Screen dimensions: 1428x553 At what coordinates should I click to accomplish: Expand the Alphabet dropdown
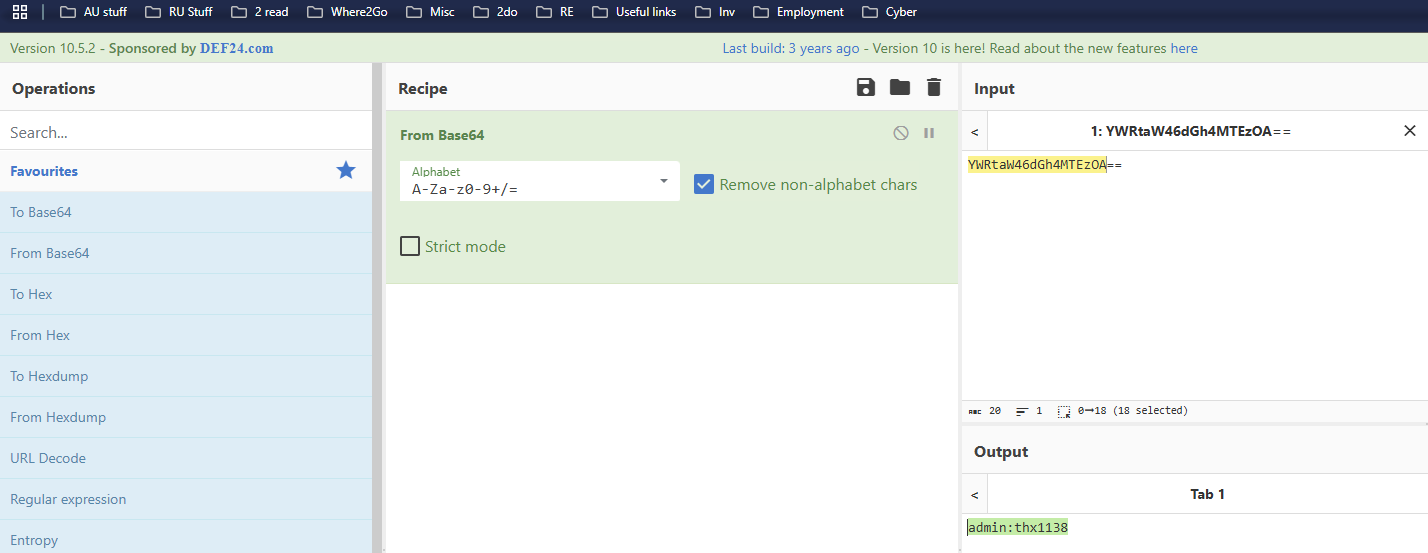pos(663,181)
